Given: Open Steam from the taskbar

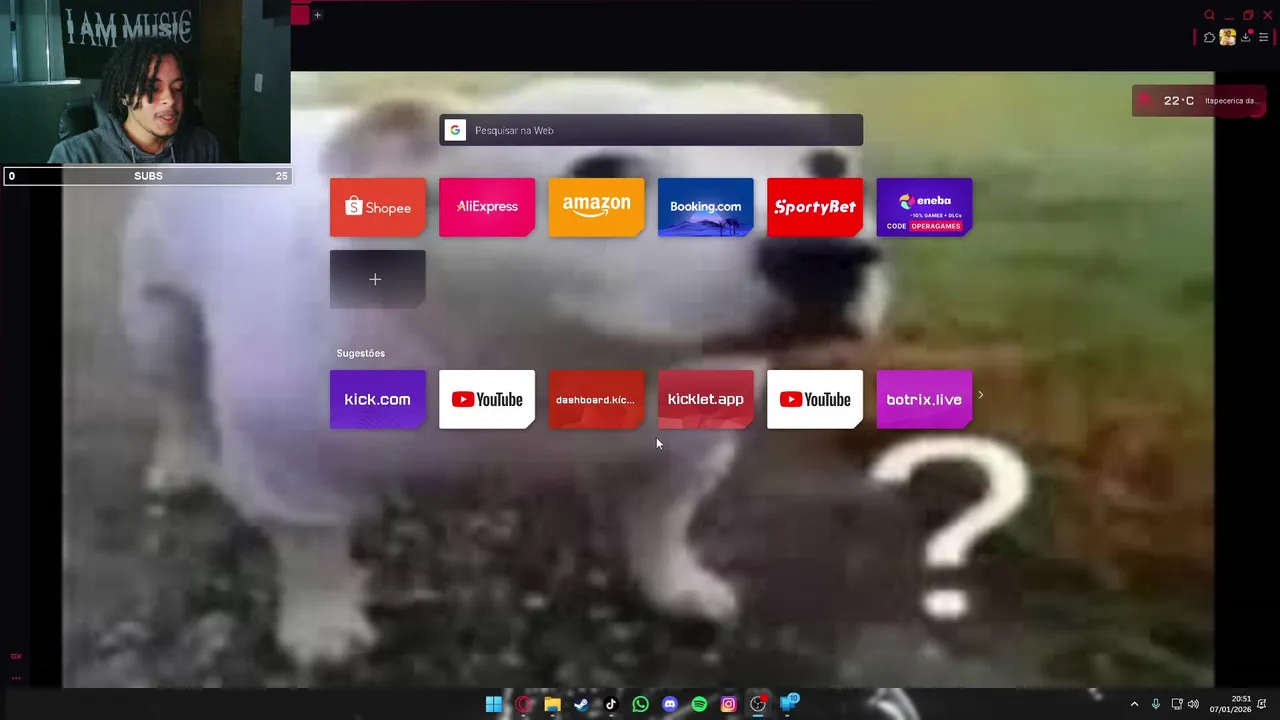Looking at the screenshot, I should pyautogui.click(x=581, y=704).
